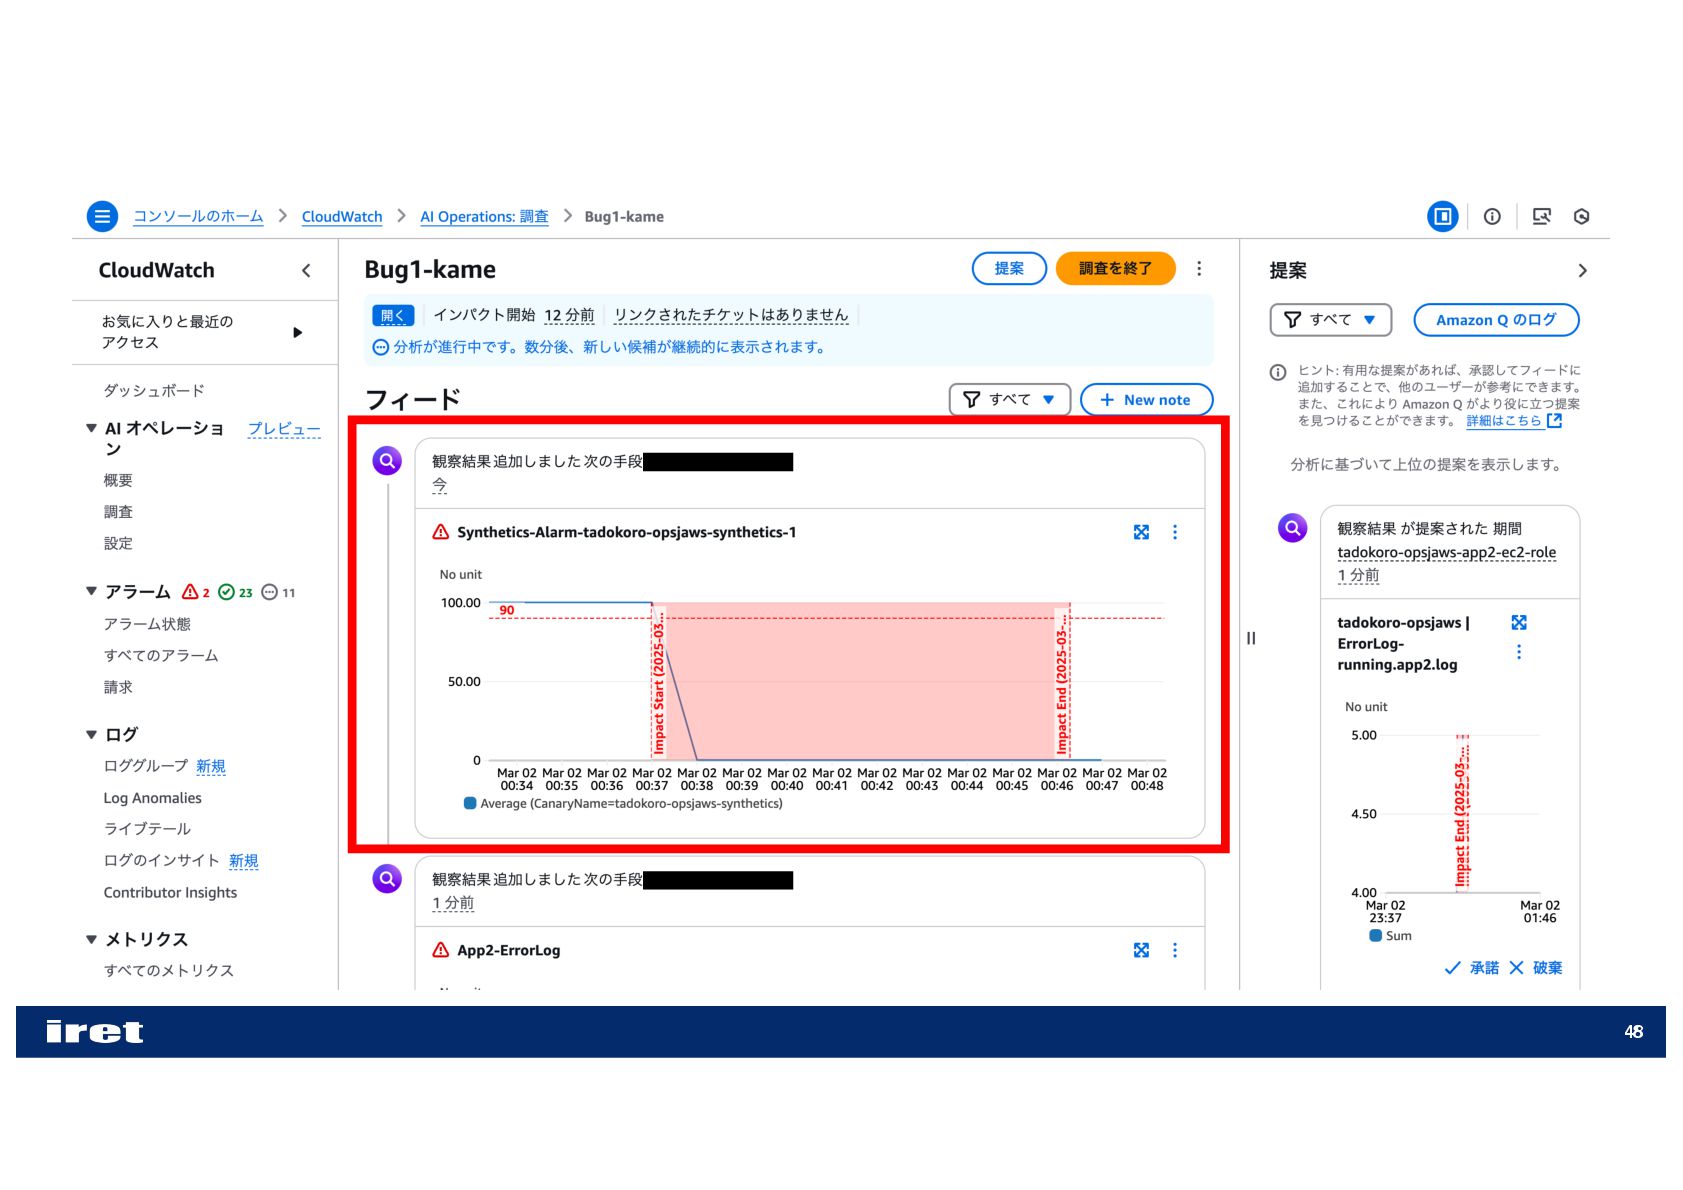Open the Amazon Q のログ button

[1496, 319]
